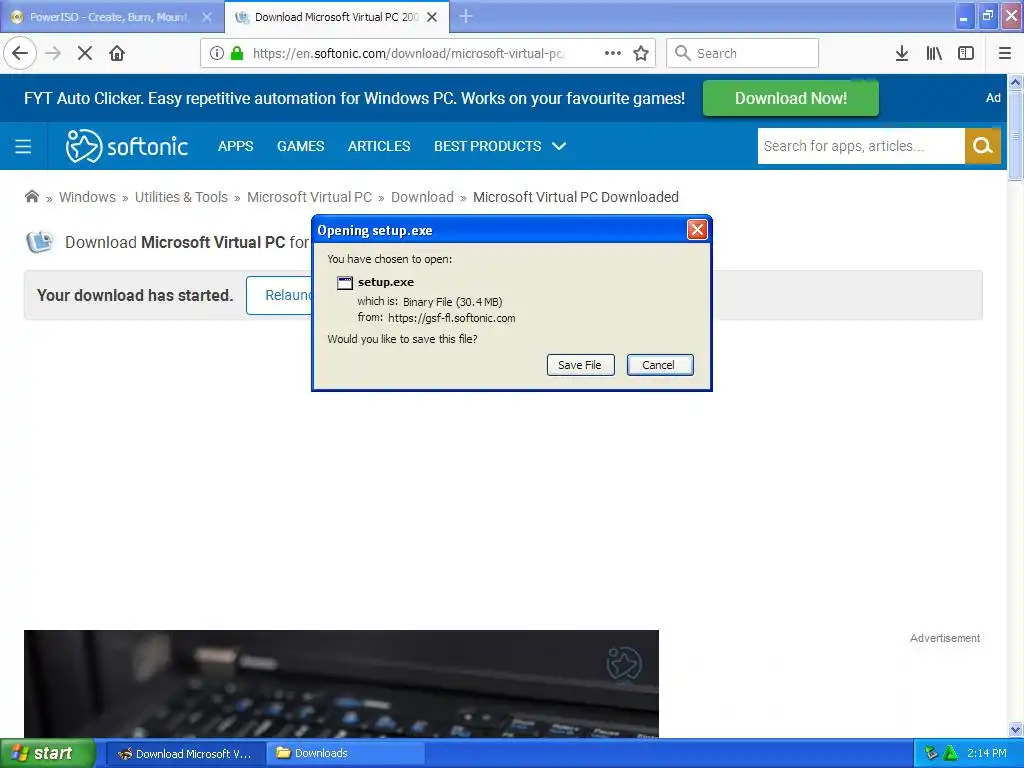The image size is (1024, 768).
Task: Close the Download Microsoft Virtual PC tab
Action: pyautogui.click(x=432, y=17)
